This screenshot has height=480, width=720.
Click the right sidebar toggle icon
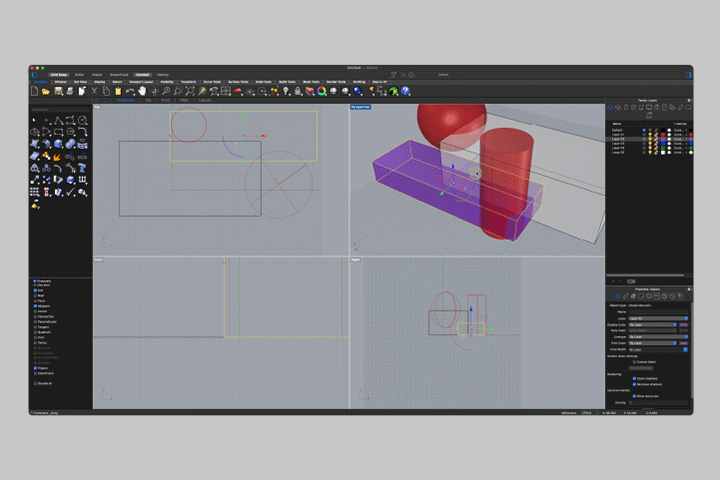coord(688,74)
